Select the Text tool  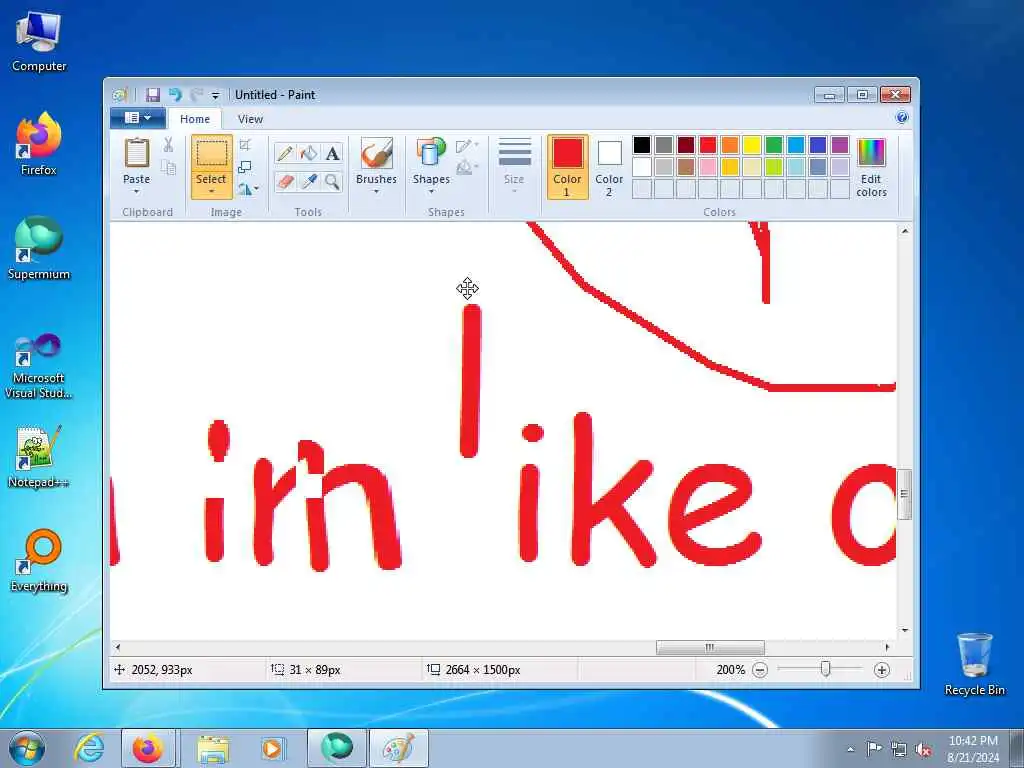pyautogui.click(x=332, y=153)
